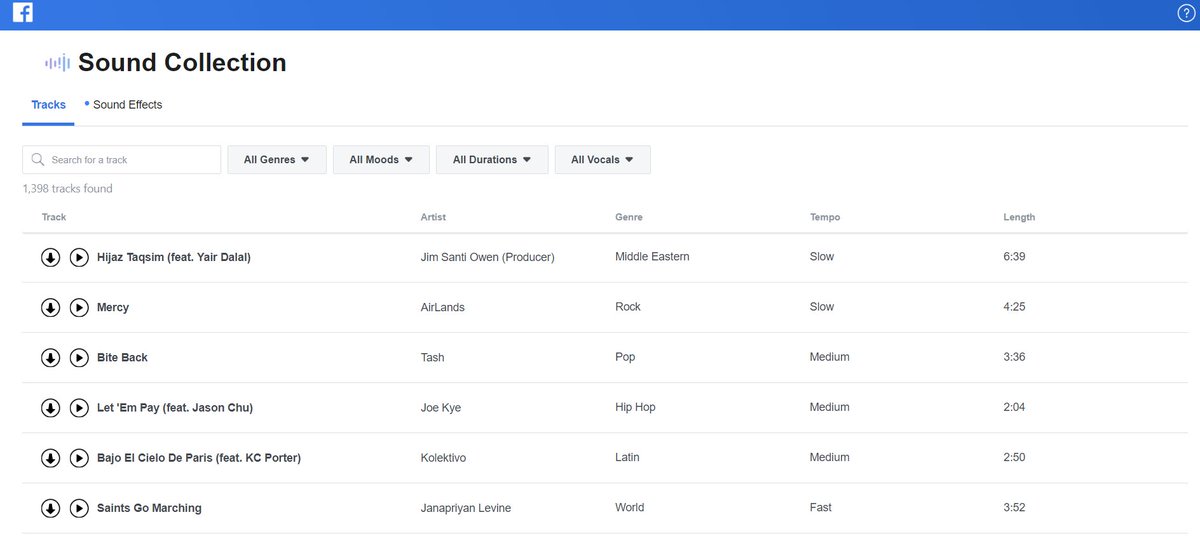Select the Bite Back track title
The height and width of the screenshot is (557, 1200).
coord(122,357)
